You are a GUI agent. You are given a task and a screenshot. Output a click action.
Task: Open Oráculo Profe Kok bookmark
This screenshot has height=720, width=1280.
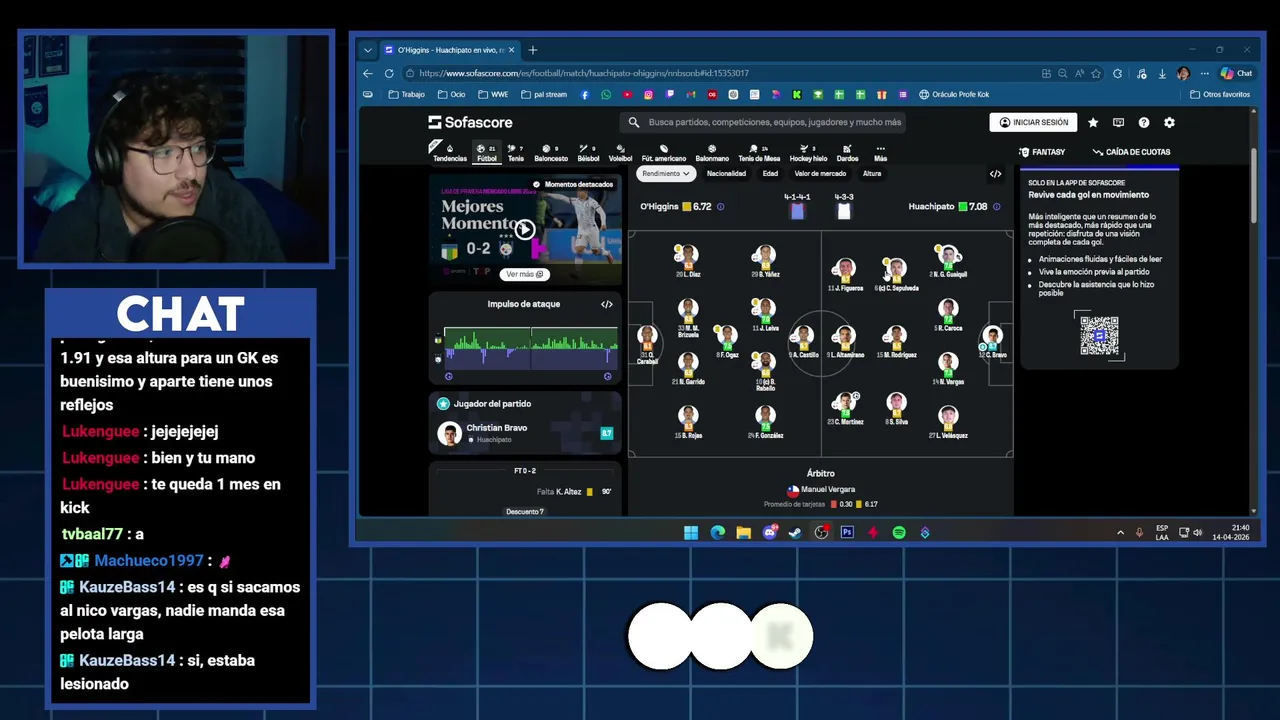click(954, 95)
